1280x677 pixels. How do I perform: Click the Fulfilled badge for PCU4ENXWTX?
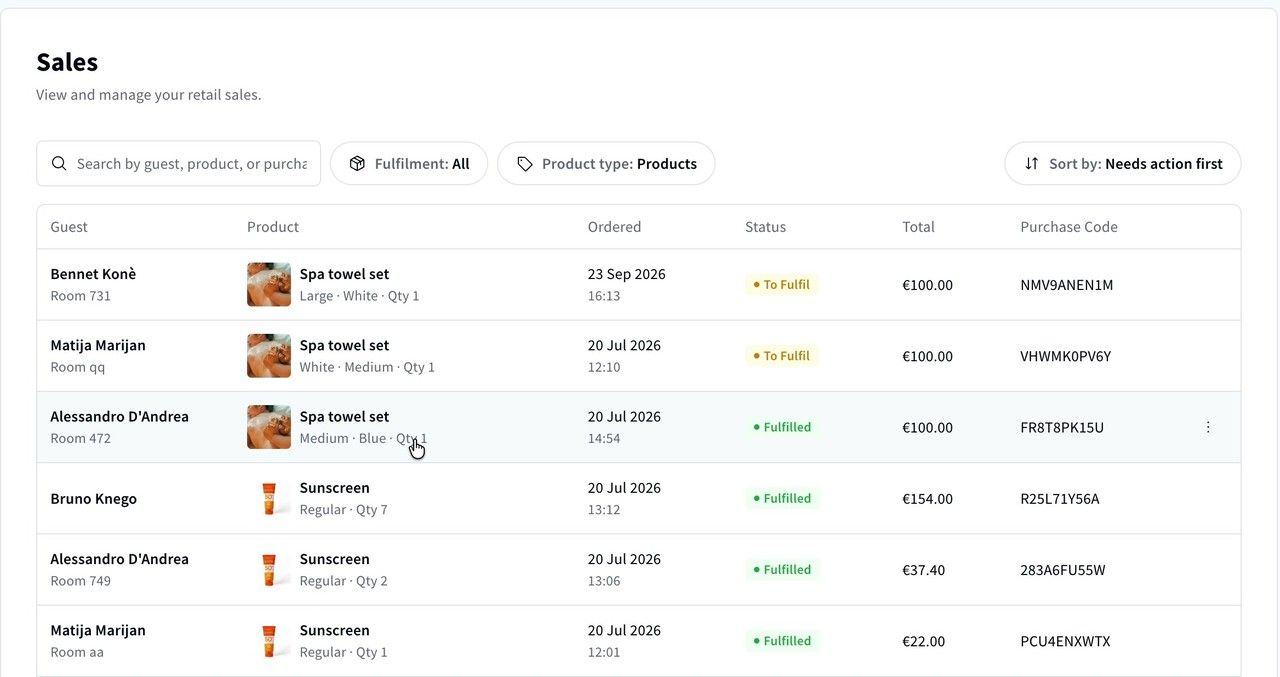tap(783, 641)
